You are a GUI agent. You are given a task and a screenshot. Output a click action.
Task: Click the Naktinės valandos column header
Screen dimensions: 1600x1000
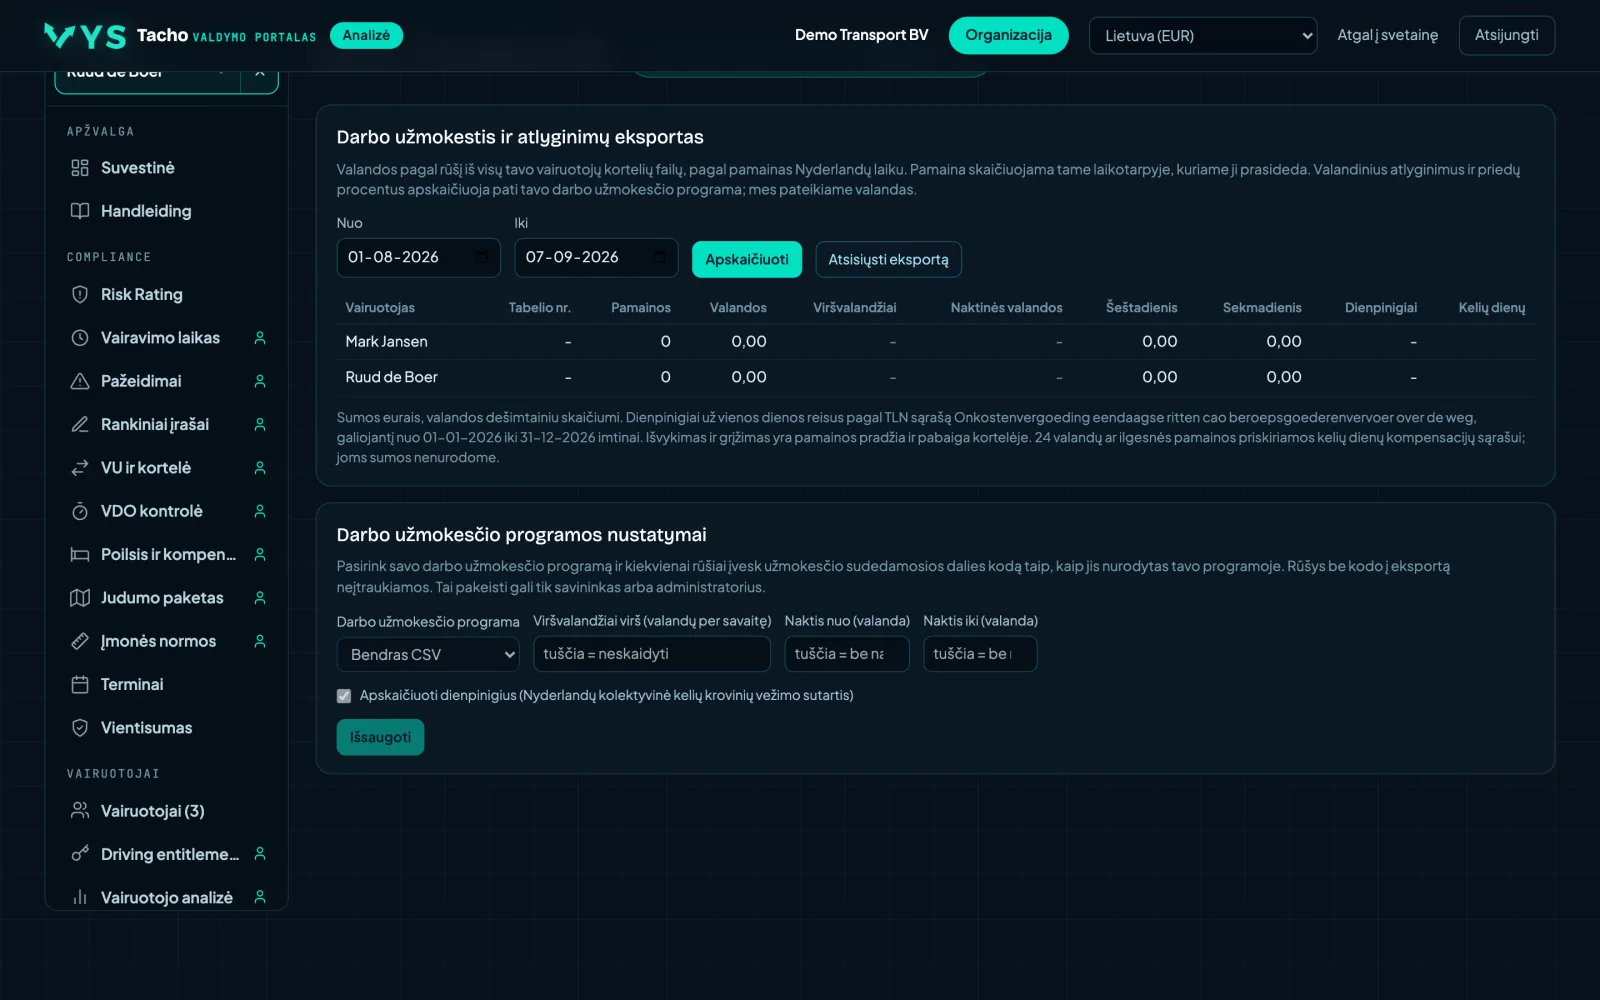1006,307
